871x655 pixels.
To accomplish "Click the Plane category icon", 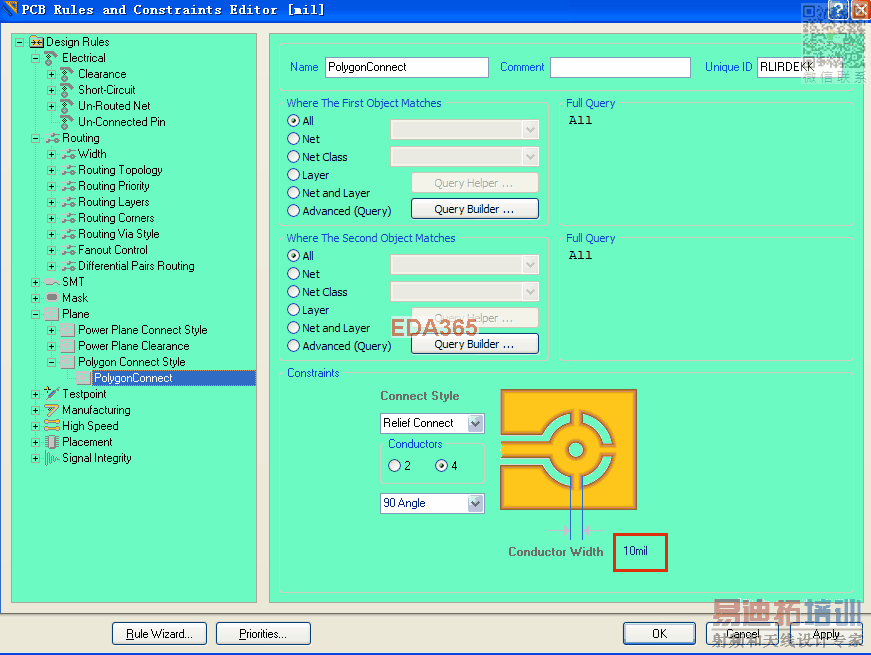I will click(x=52, y=314).
